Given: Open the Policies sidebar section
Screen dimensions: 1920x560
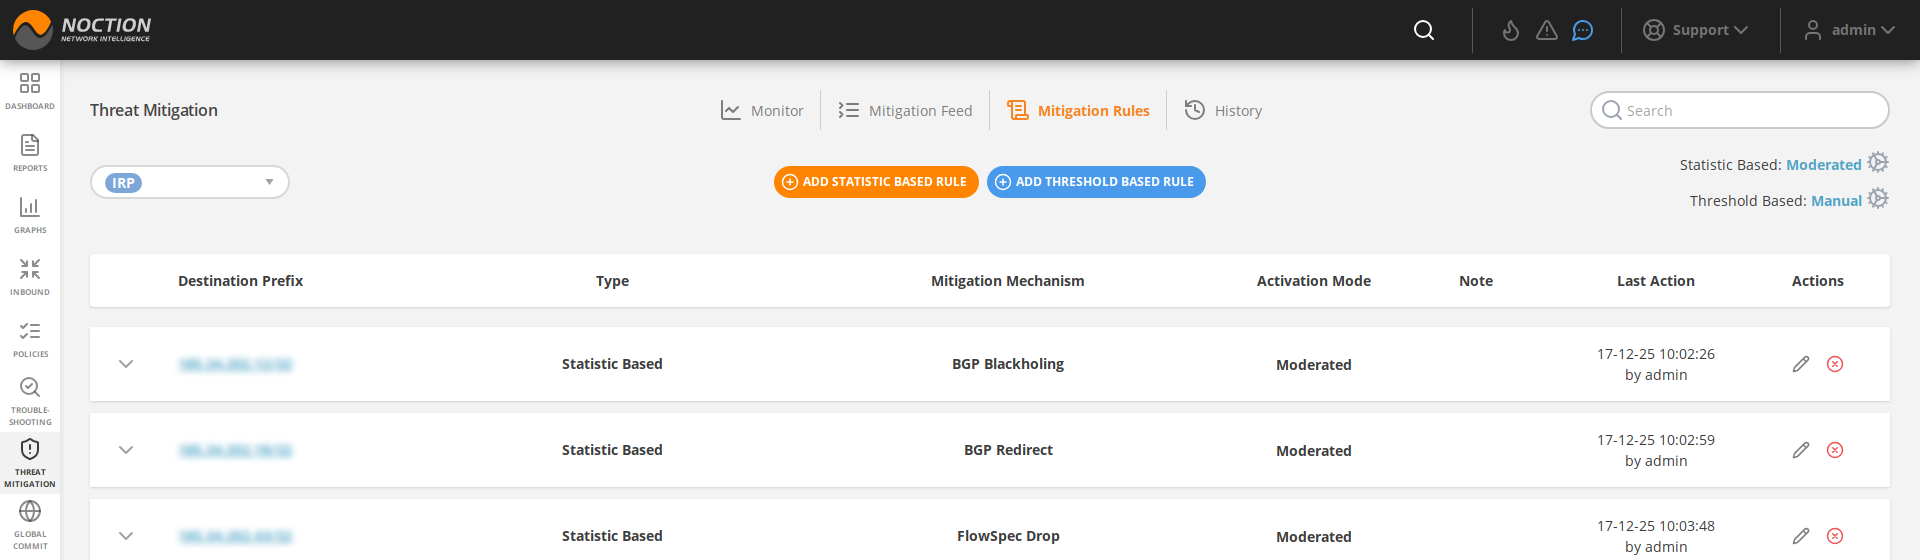Looking at the screenshot, I should 30,338.
